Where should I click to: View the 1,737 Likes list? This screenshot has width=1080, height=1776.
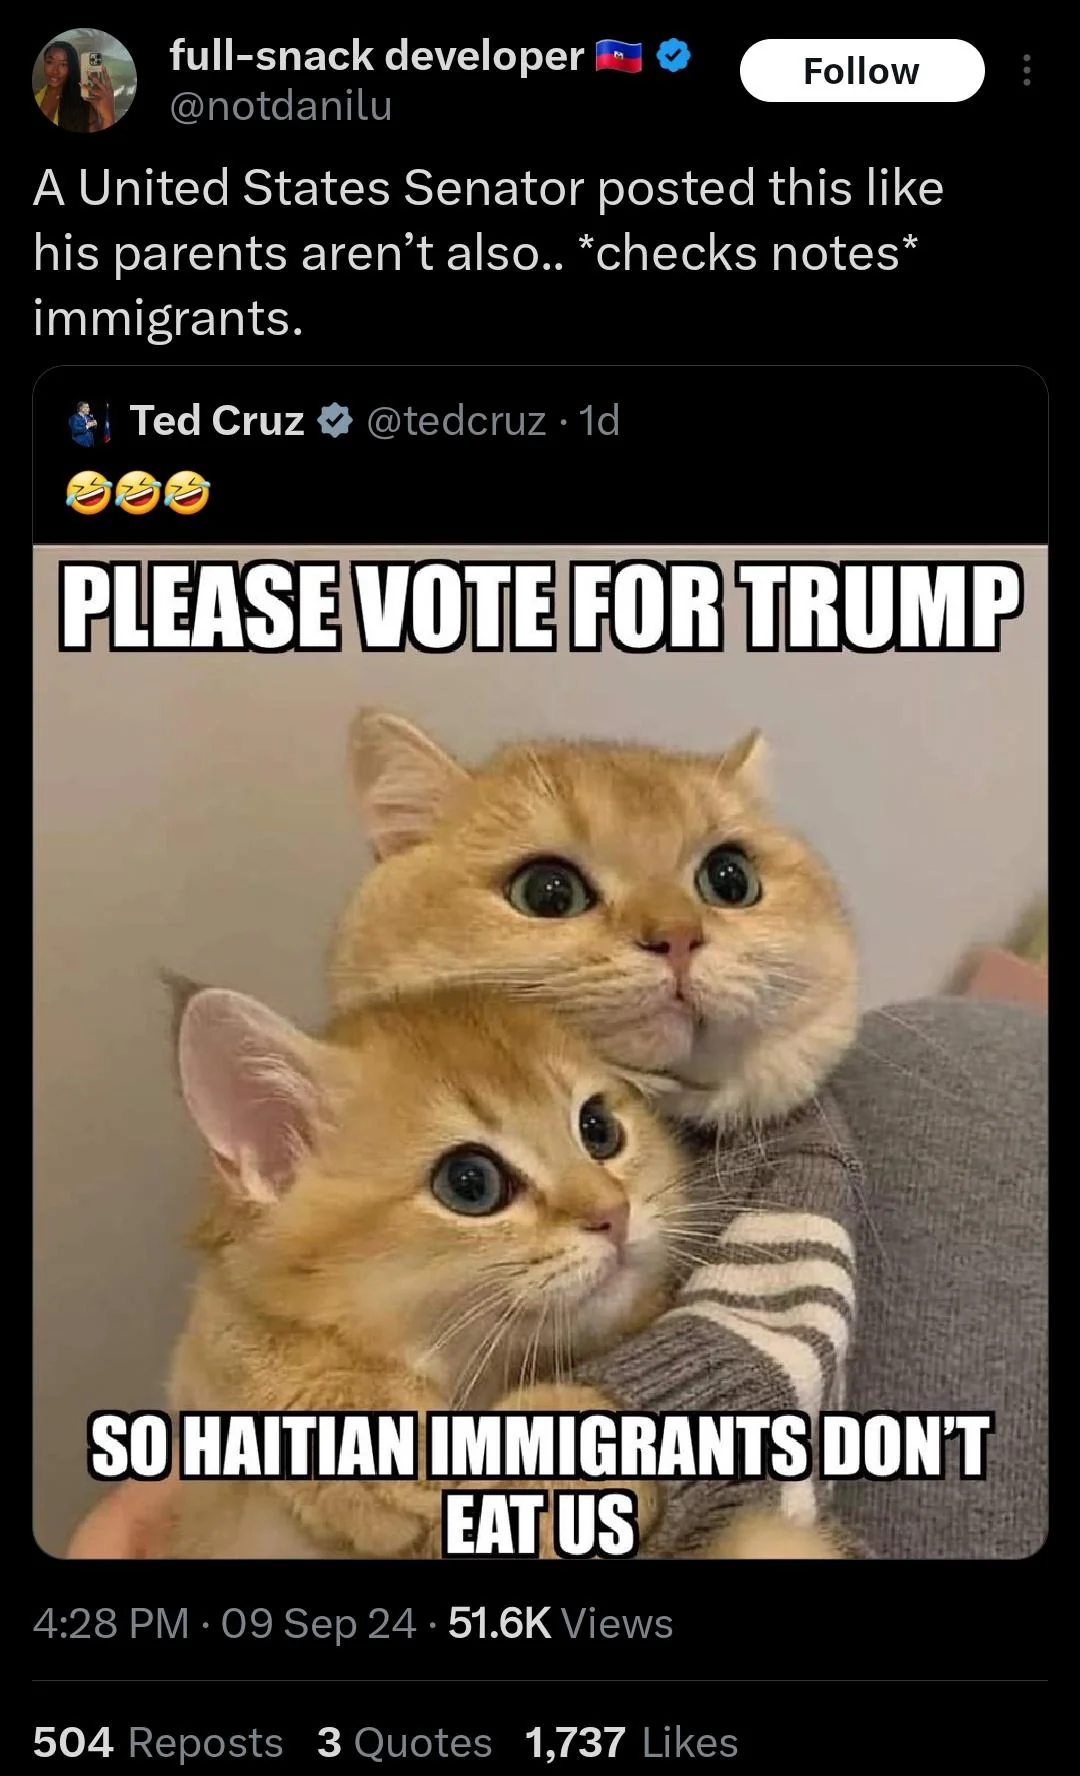631,1742
